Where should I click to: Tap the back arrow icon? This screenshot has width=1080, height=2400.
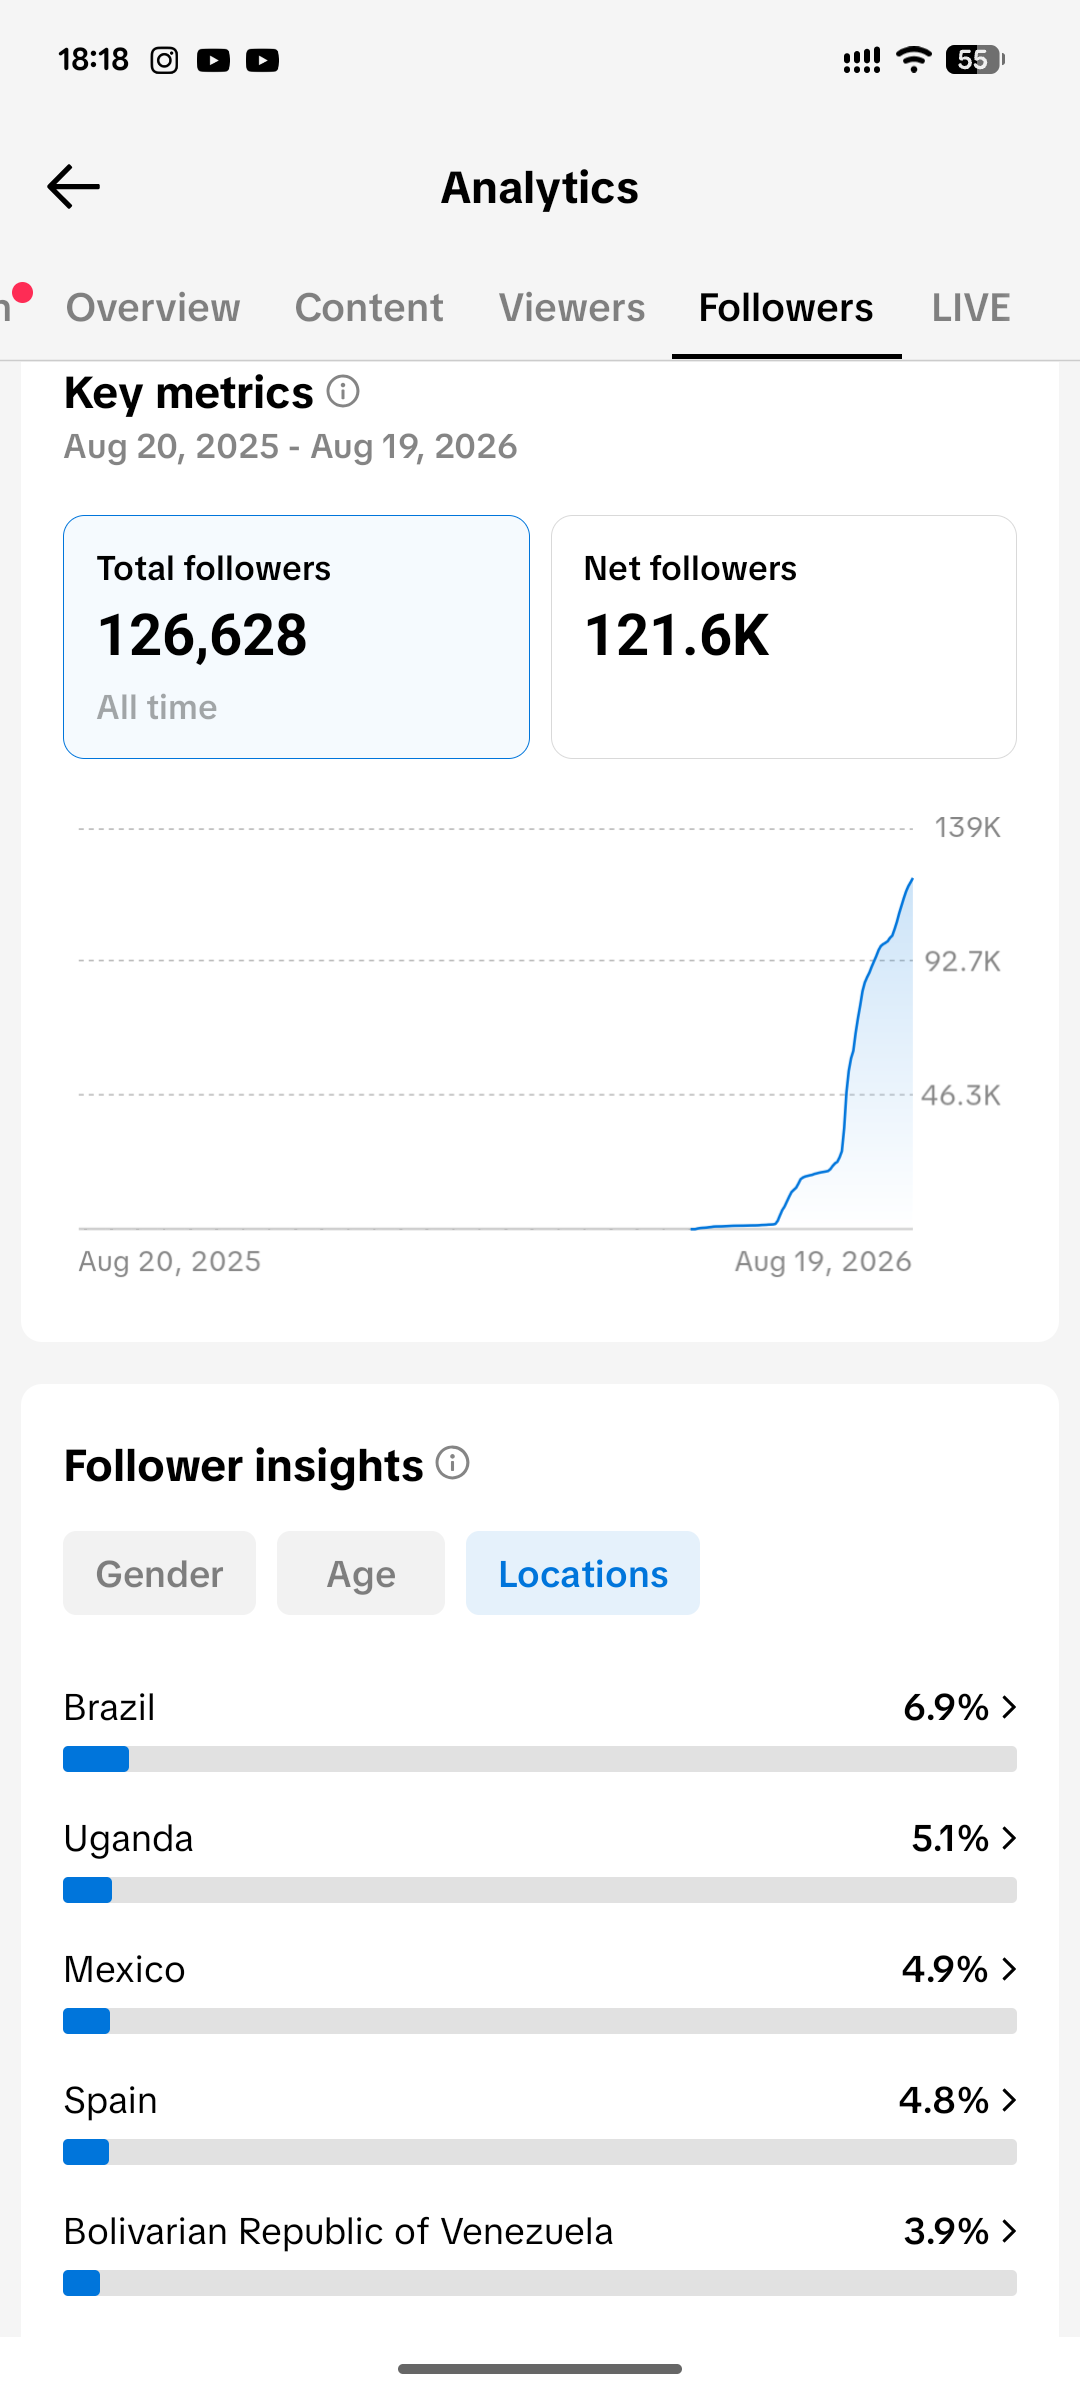73,187
